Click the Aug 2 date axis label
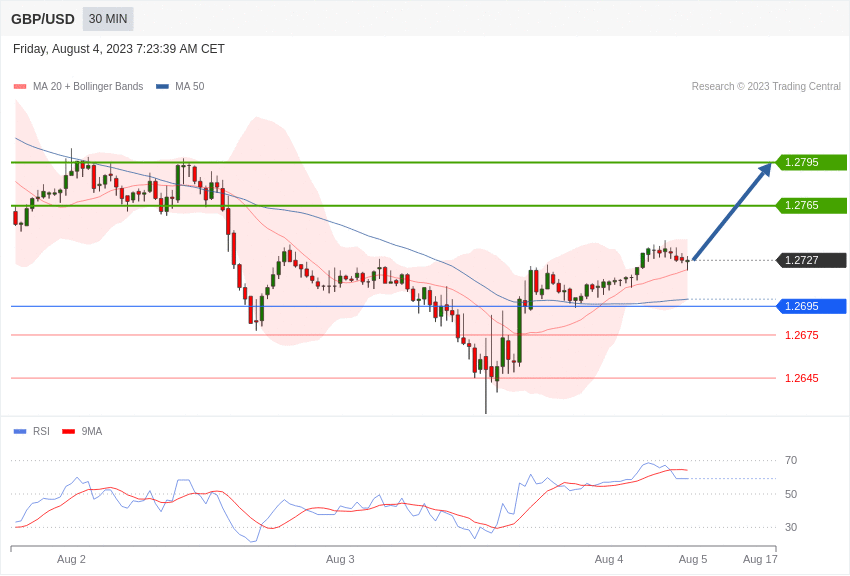 [x=72, y=559]
